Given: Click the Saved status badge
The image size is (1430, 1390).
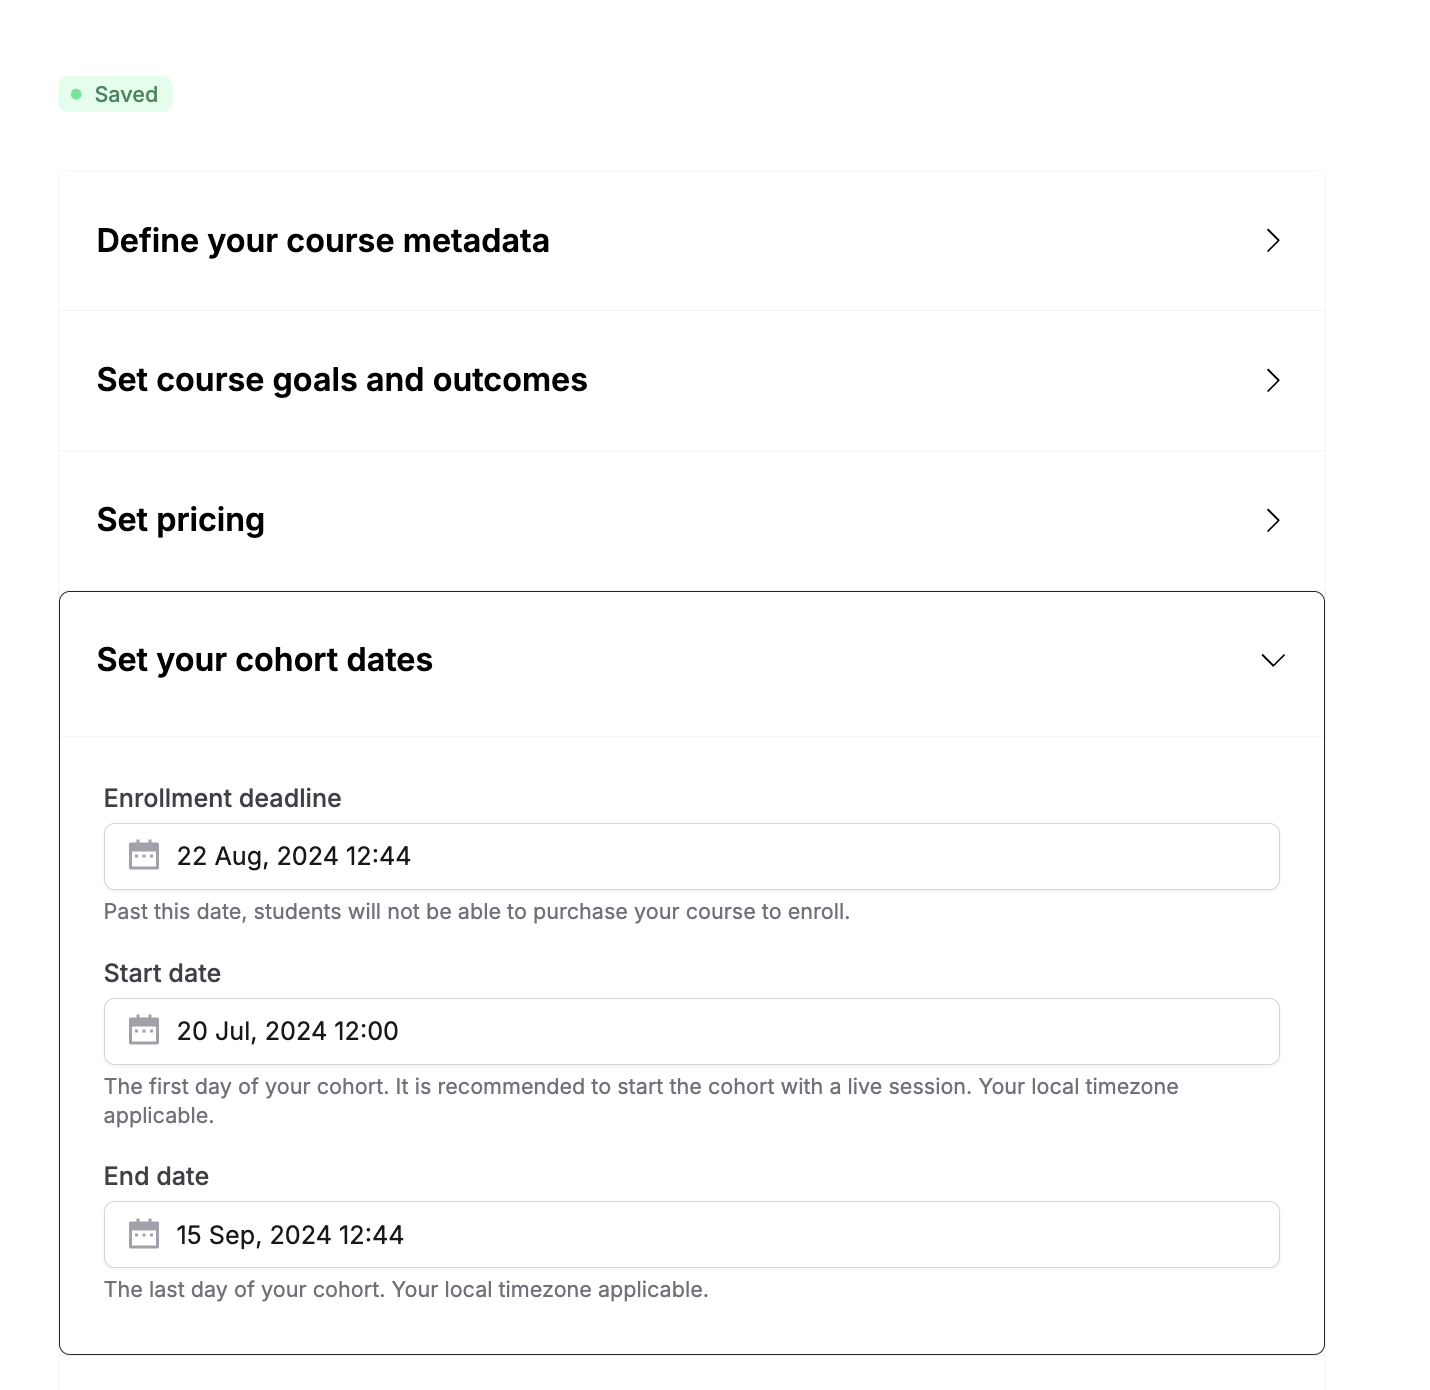Looking at the screenshot, I should coord(115,94).
